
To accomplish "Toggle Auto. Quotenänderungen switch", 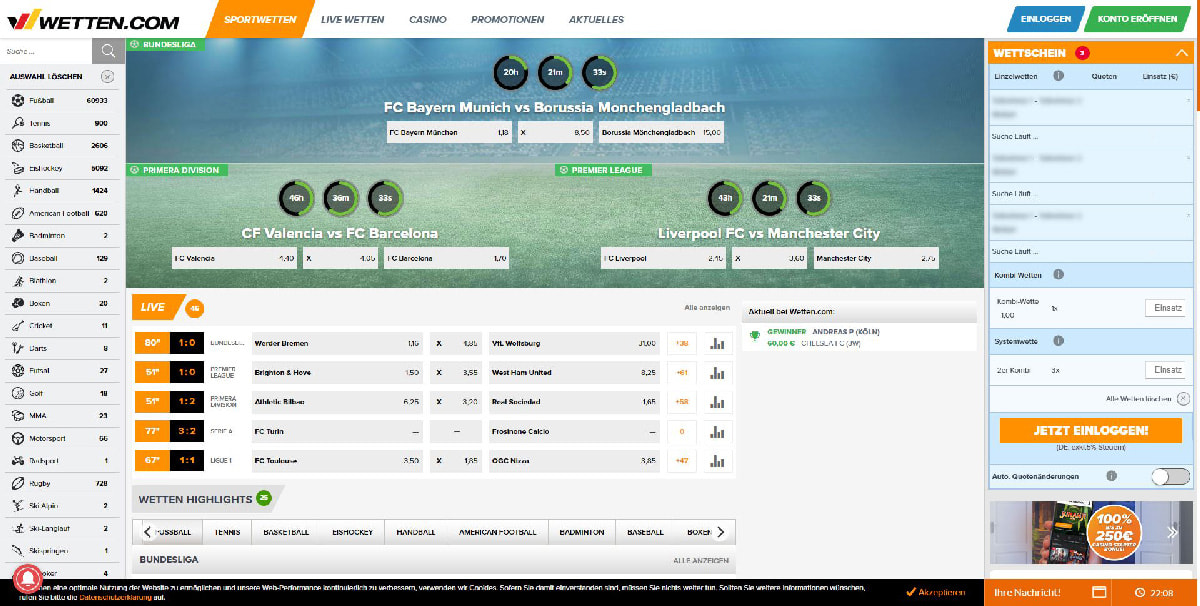I will pyautogui.click(x=1171, y=477).
